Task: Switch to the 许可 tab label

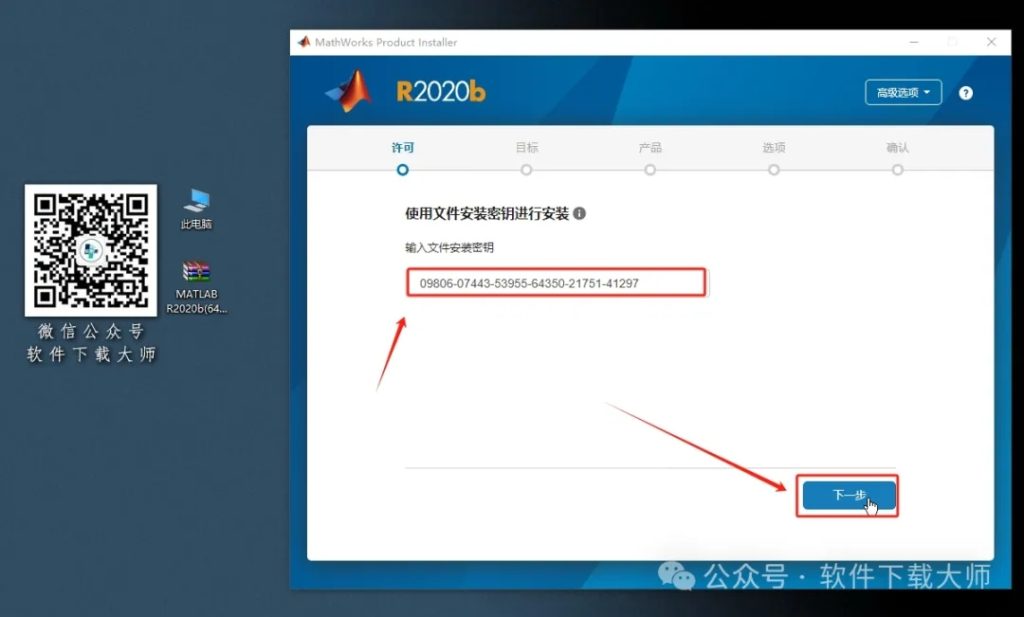Action: click(x=403, y=146)
